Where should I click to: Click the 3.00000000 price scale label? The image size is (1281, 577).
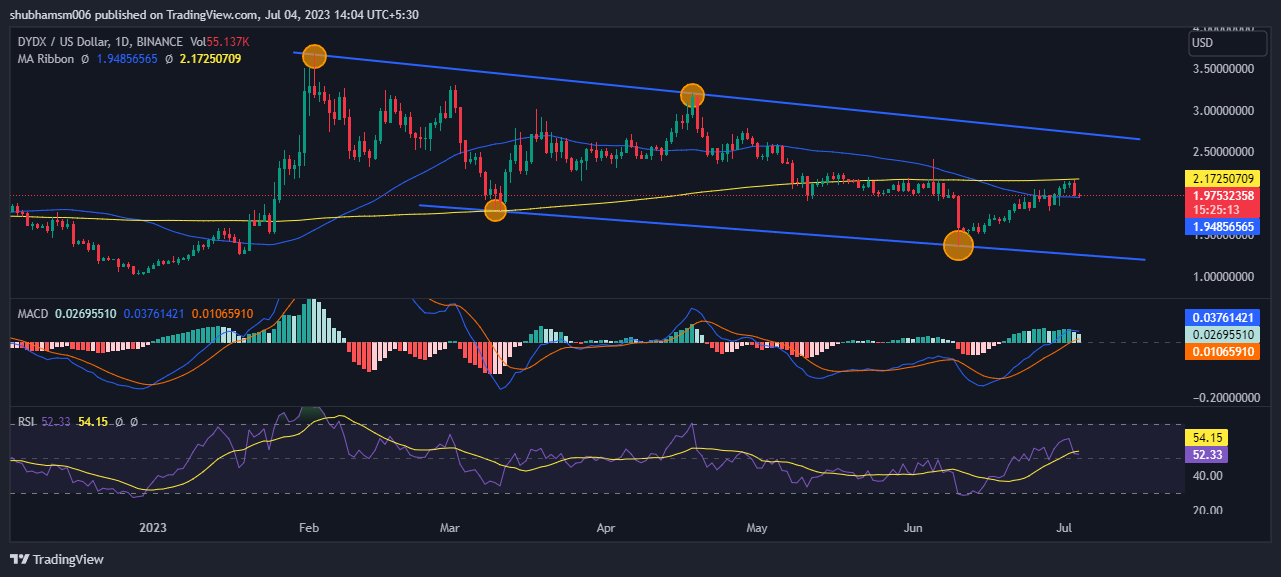[1224, 111]
